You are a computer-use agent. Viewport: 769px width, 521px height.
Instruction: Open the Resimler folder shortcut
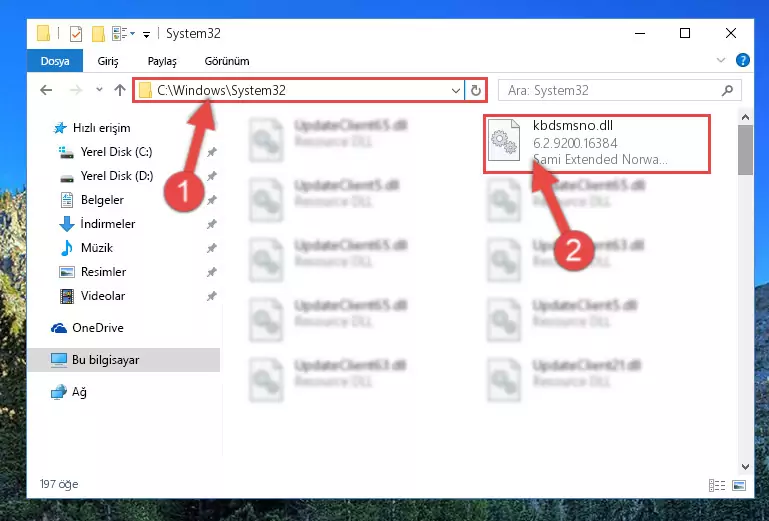(x=93, y=272)
